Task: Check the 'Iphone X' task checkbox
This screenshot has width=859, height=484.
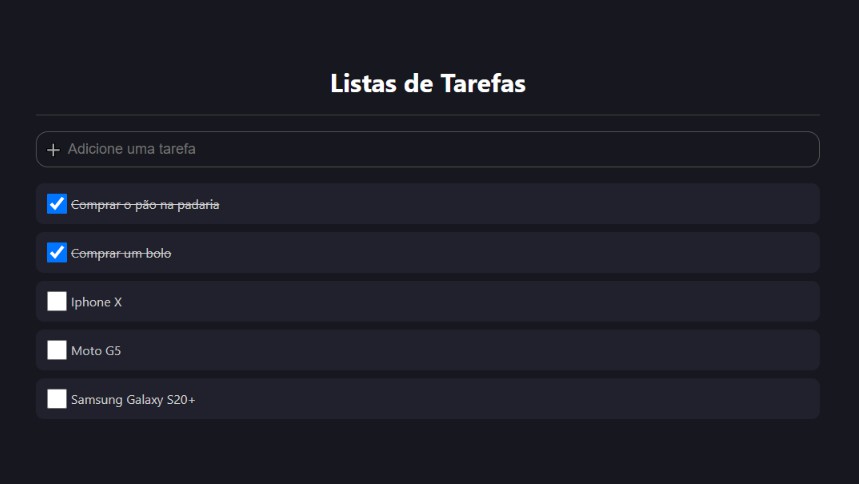Action: (57, 301)
